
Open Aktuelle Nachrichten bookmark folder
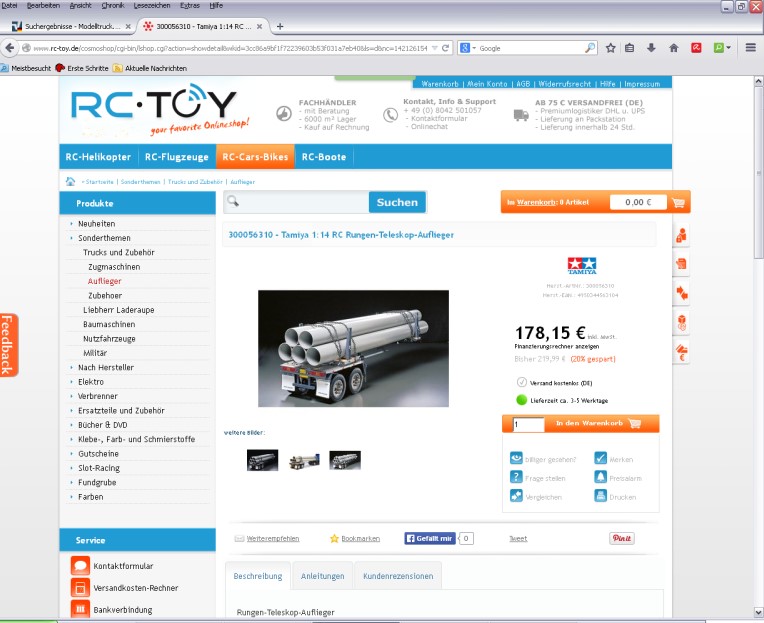(x=150, y=68)
